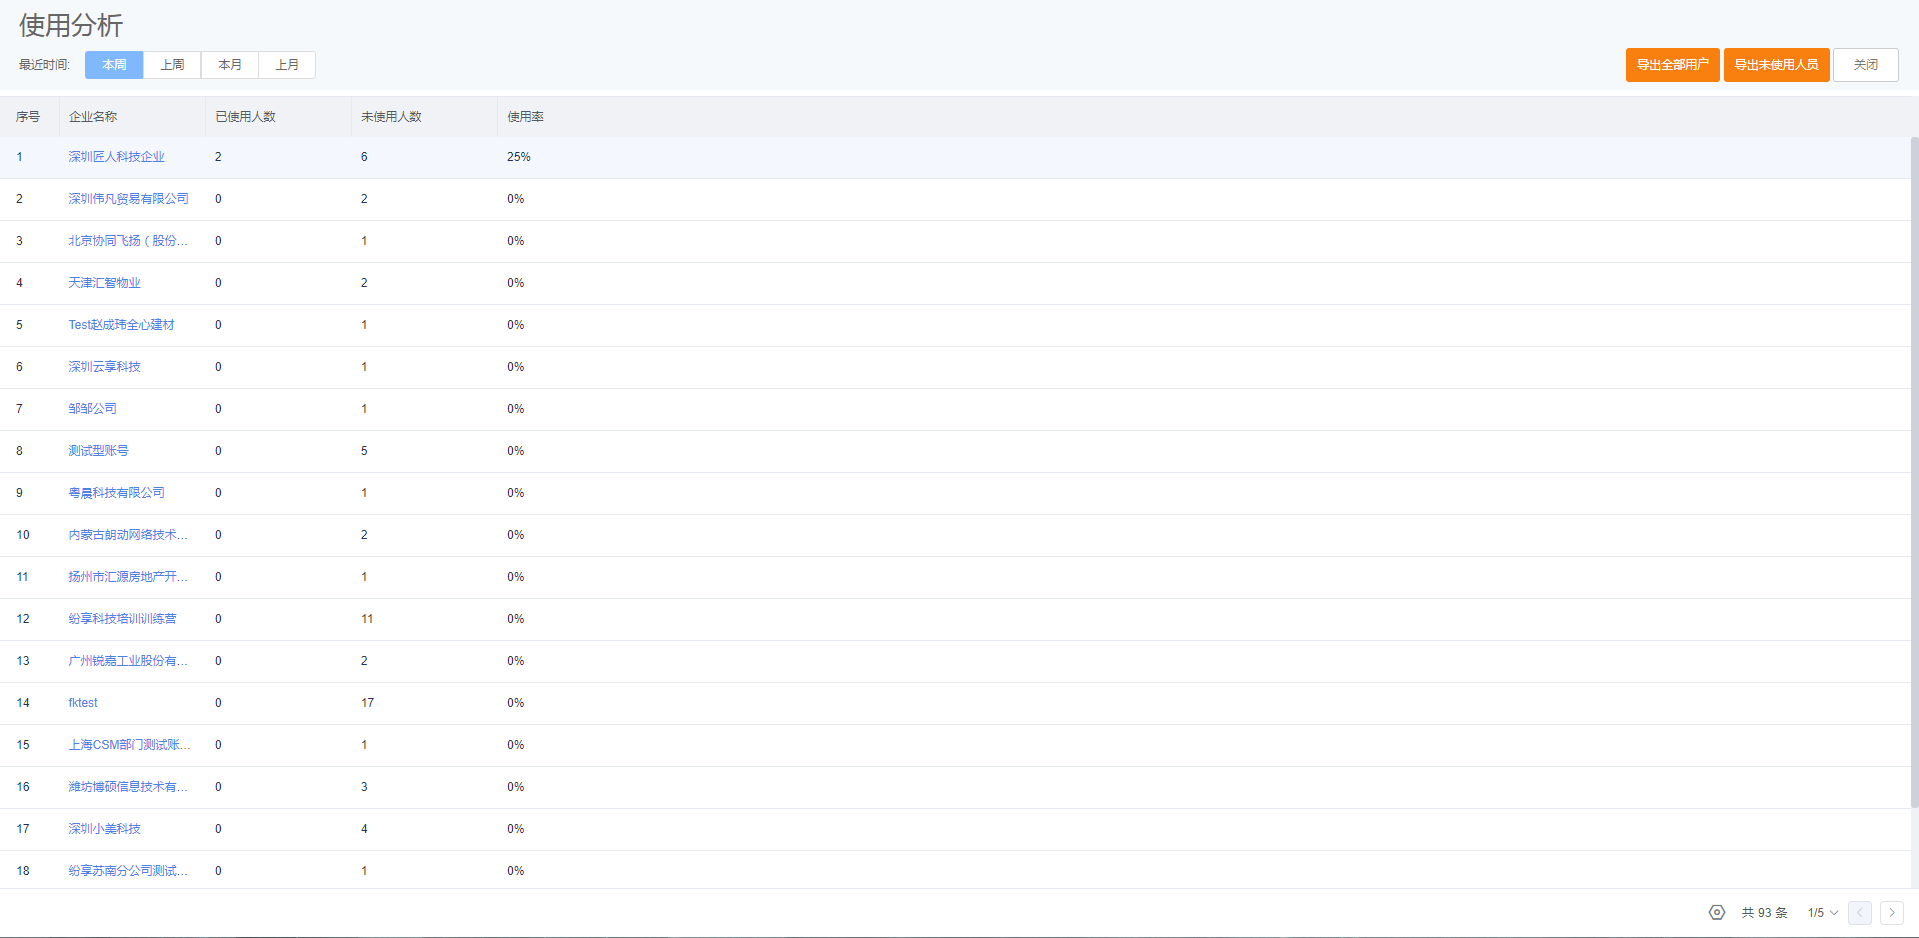Image resolution: width=1919 pixels, height=938 pixels.
Task: Switch to 上月 time filter
Action: coord(287,65)
